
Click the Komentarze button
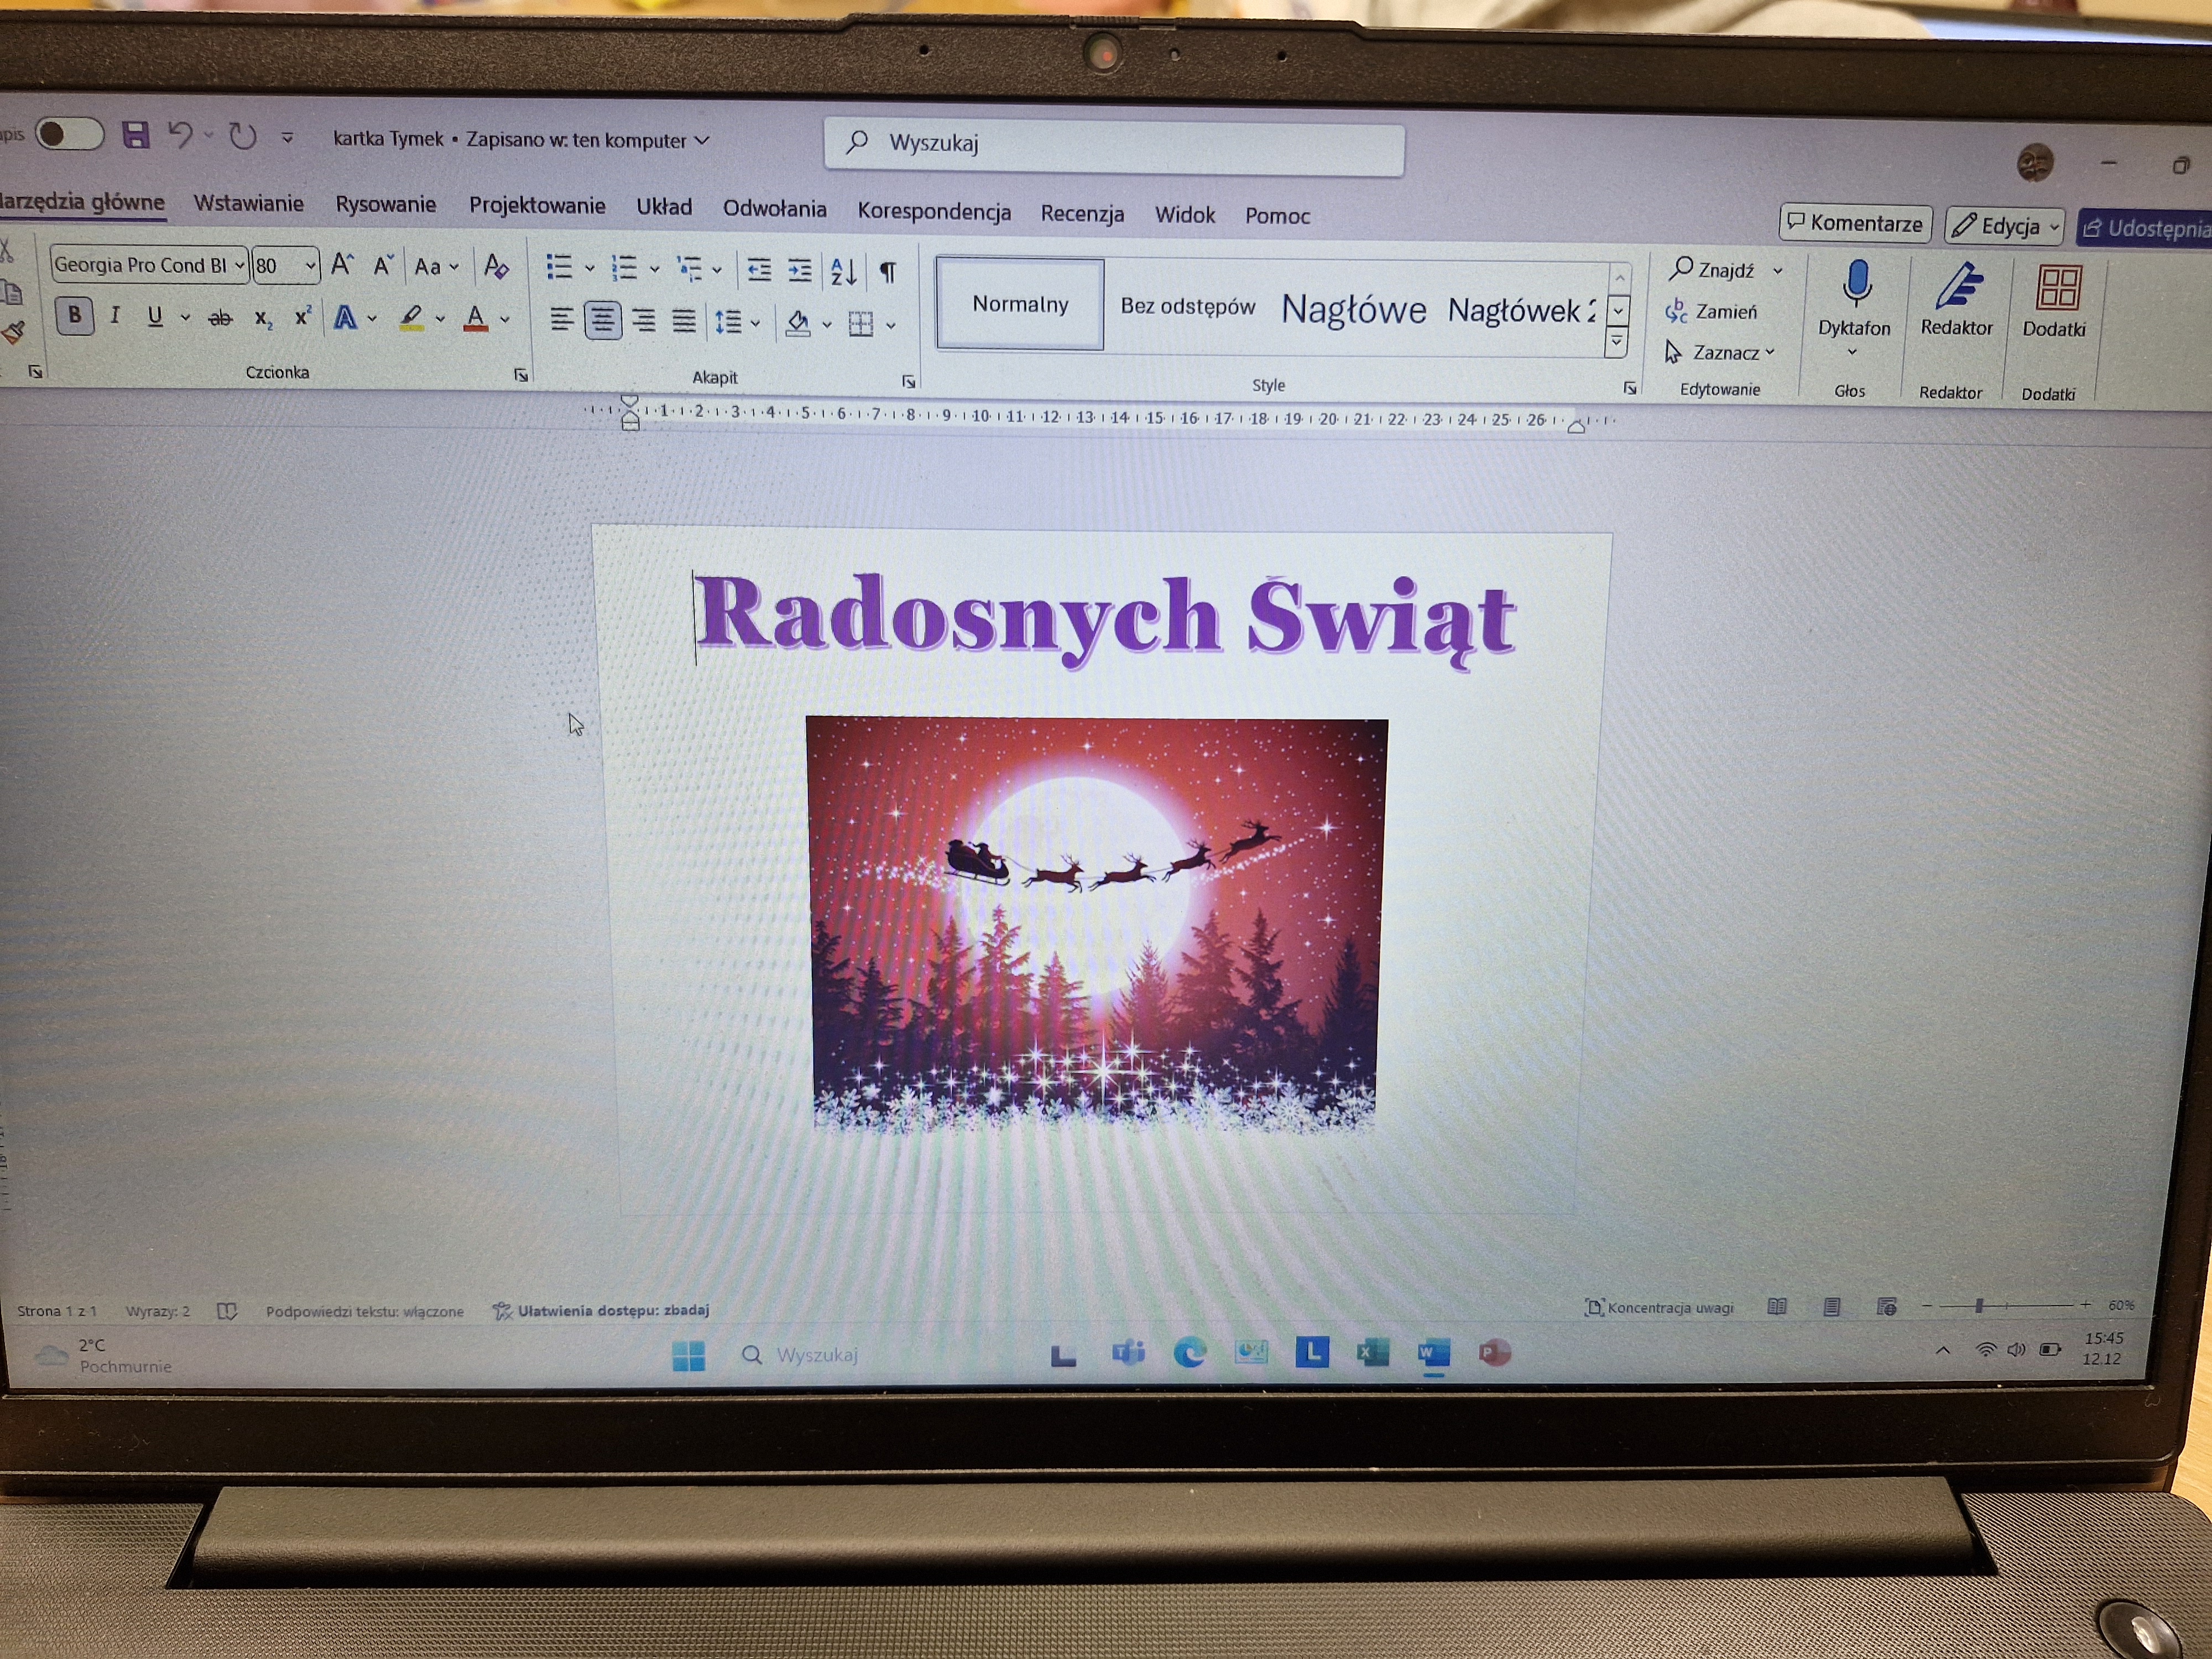point(1855,223)
